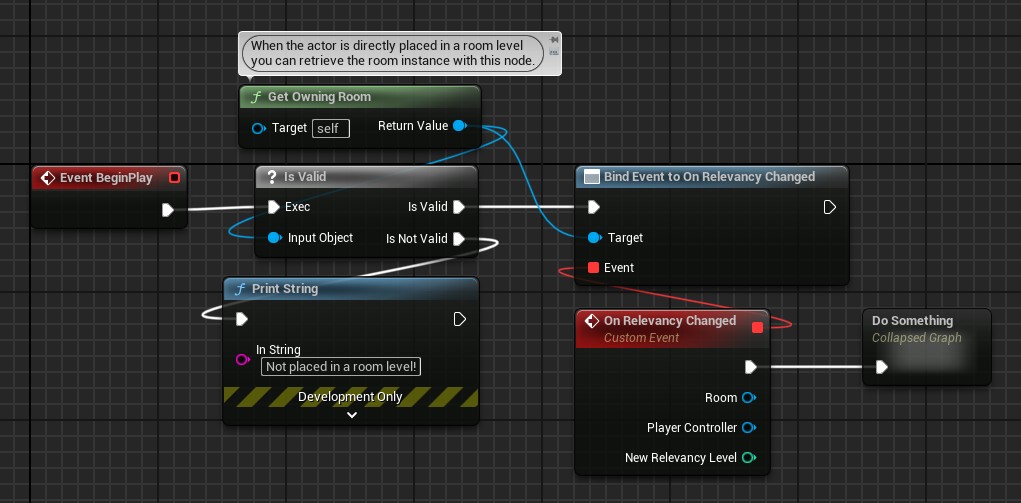Image resolution: width=1021 pixels, height=503 pixels.
Task: Select the Bind Event to On Relevancy Changed title
Action: click(x=709, y=177)
